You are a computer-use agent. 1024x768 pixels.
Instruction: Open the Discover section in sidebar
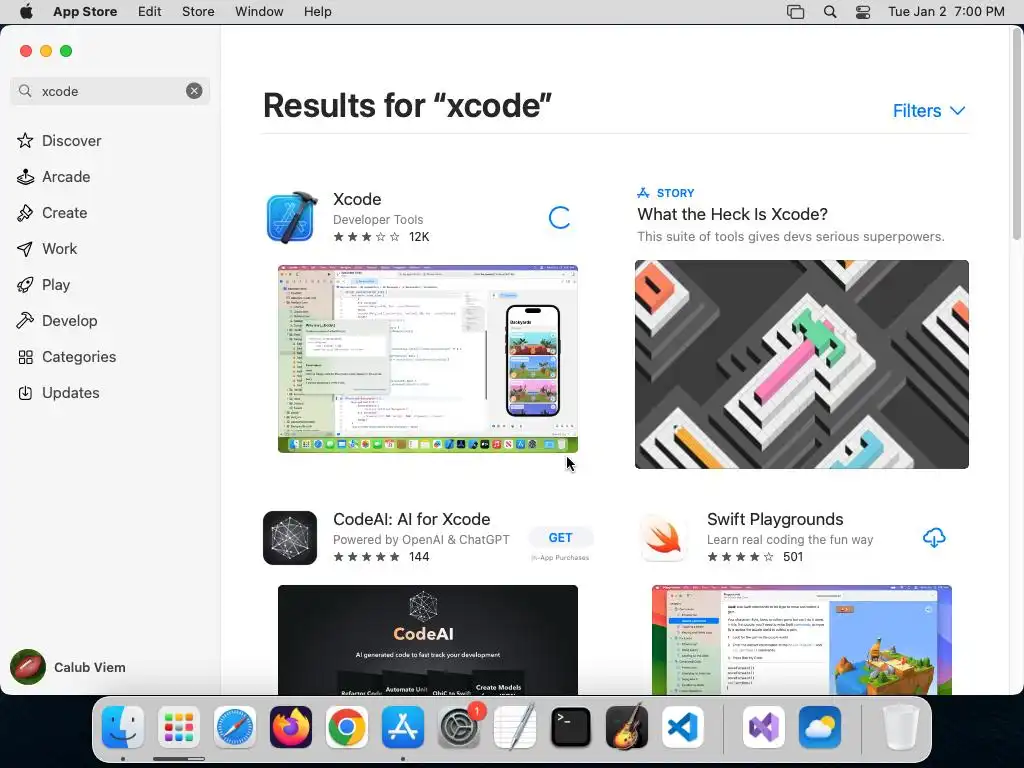pos(59,140)
